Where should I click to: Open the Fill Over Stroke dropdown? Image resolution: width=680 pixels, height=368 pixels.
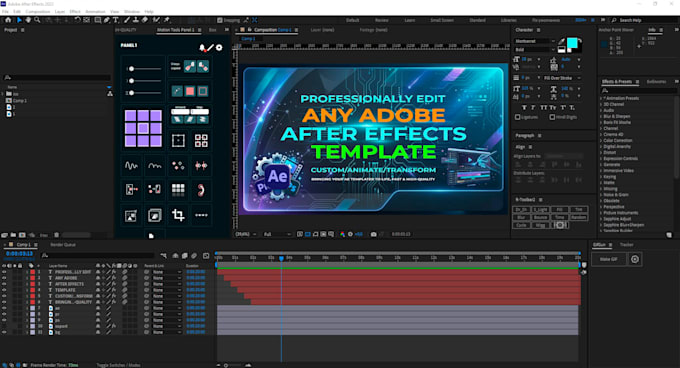[x=562, y=78]
